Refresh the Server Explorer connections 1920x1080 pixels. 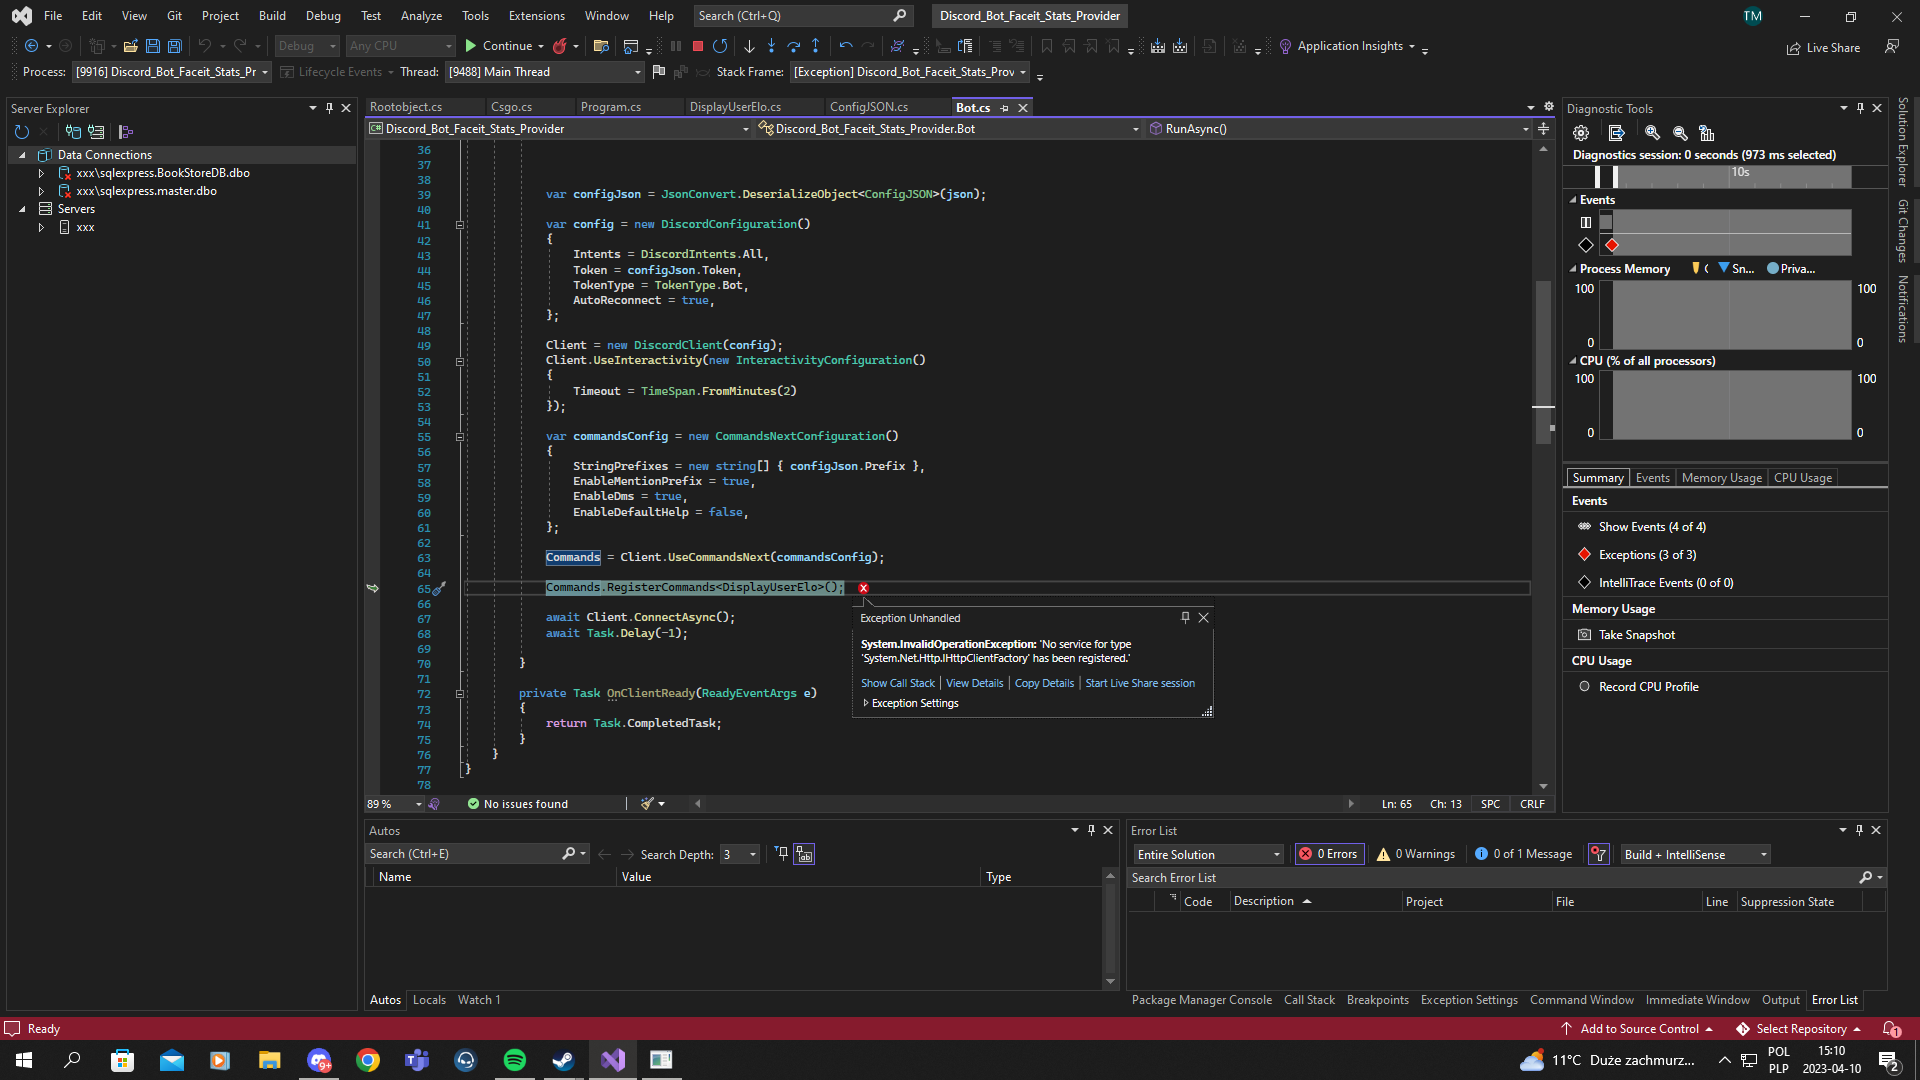[22, 131]
